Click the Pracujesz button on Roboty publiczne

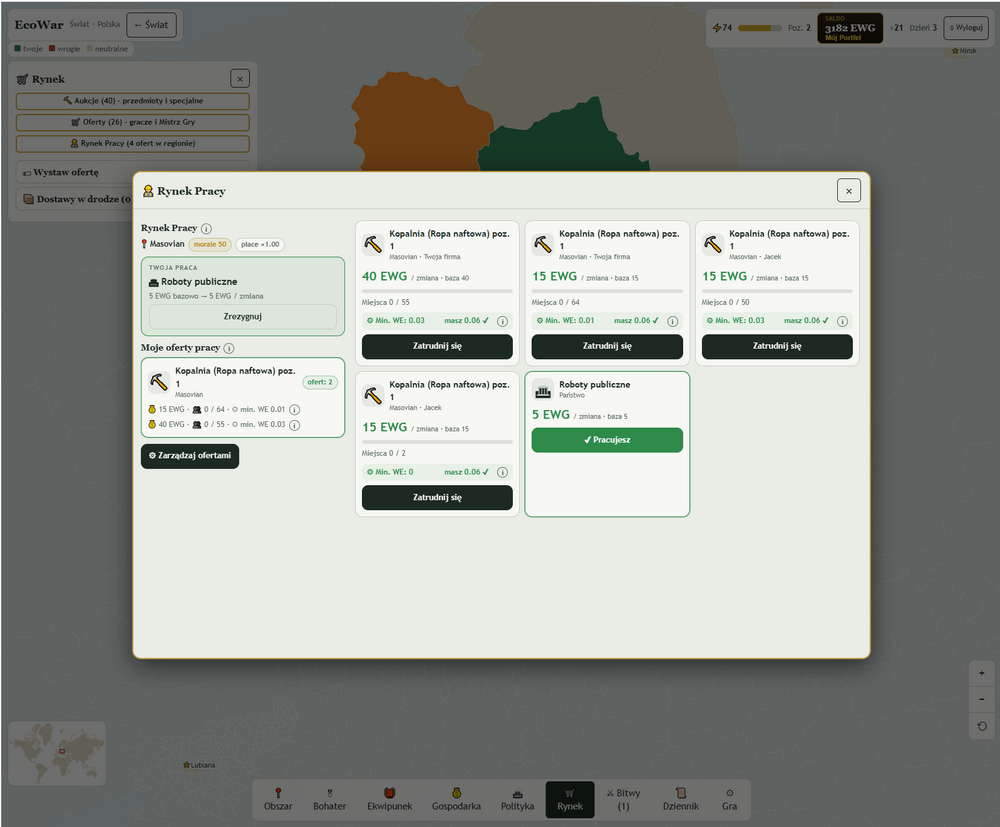(x=607, y=440)
